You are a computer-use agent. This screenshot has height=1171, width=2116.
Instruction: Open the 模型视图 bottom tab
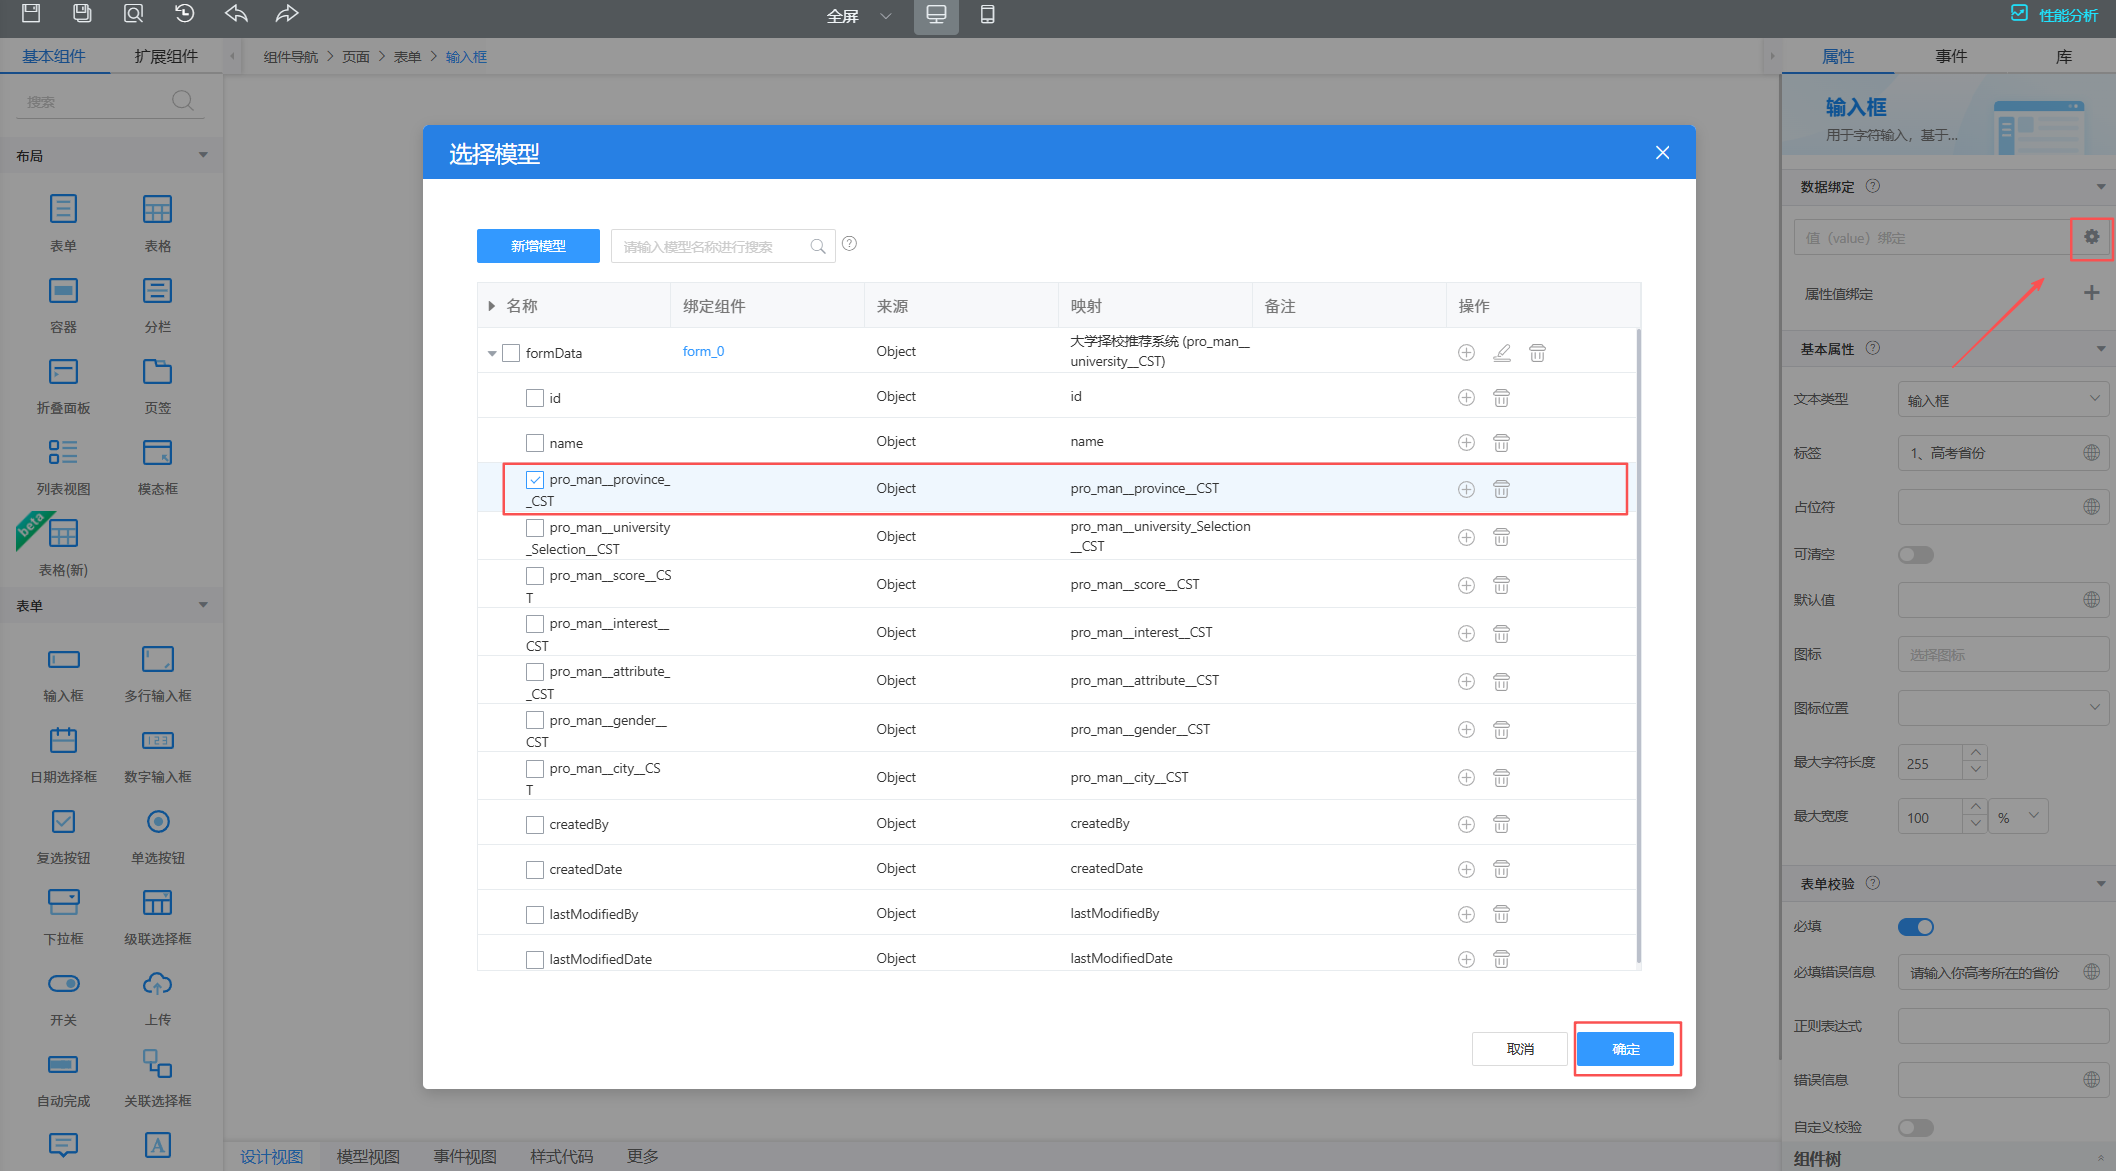pyautogui.click(x=367, y=1156)
